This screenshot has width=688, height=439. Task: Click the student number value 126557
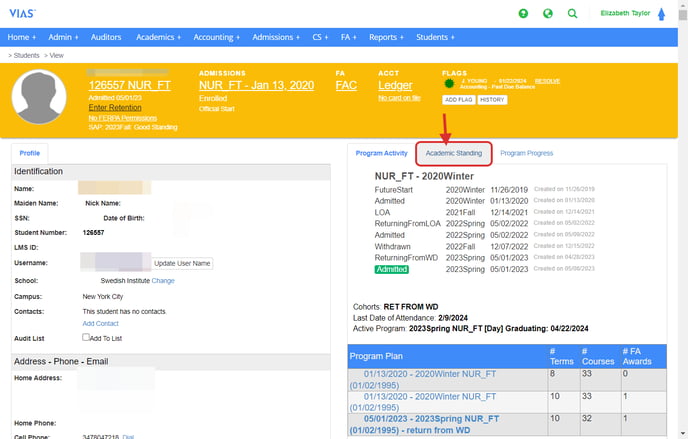(x=93, y=232)
